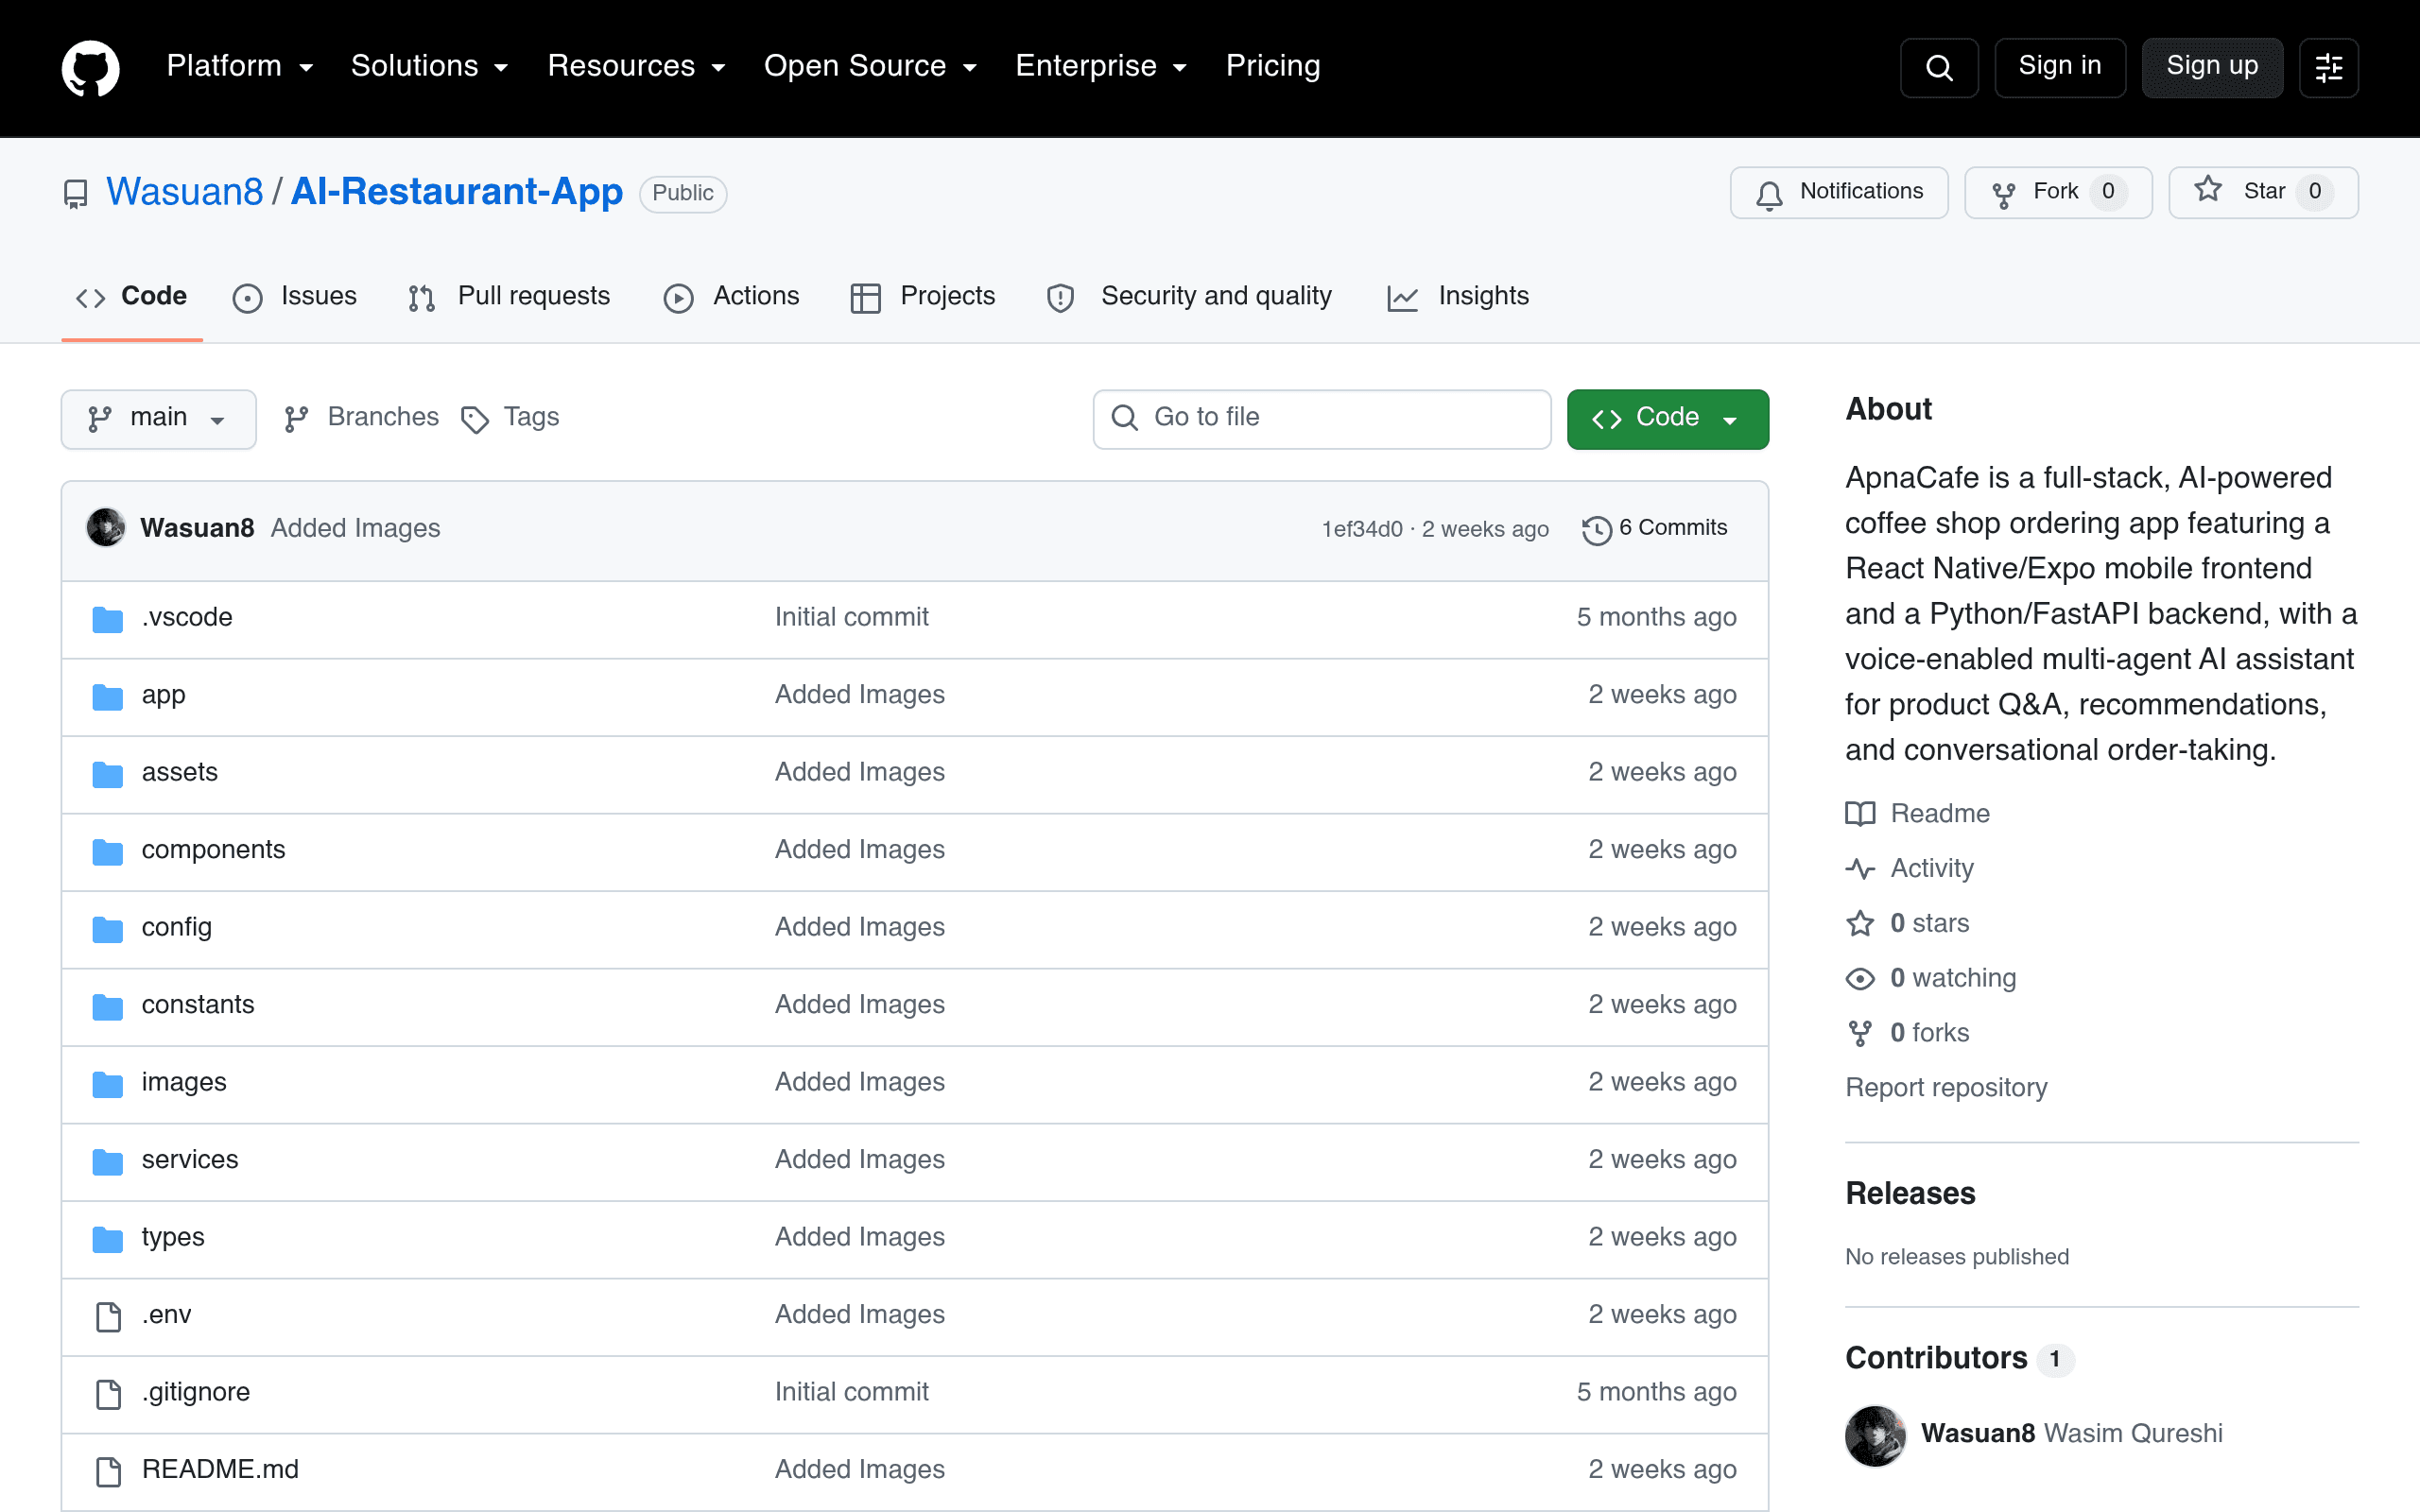Image resolution: width=2420 pixels, height=1512 pixels.
Task: Switch to the Issues tab
Action: pos(294,297)
